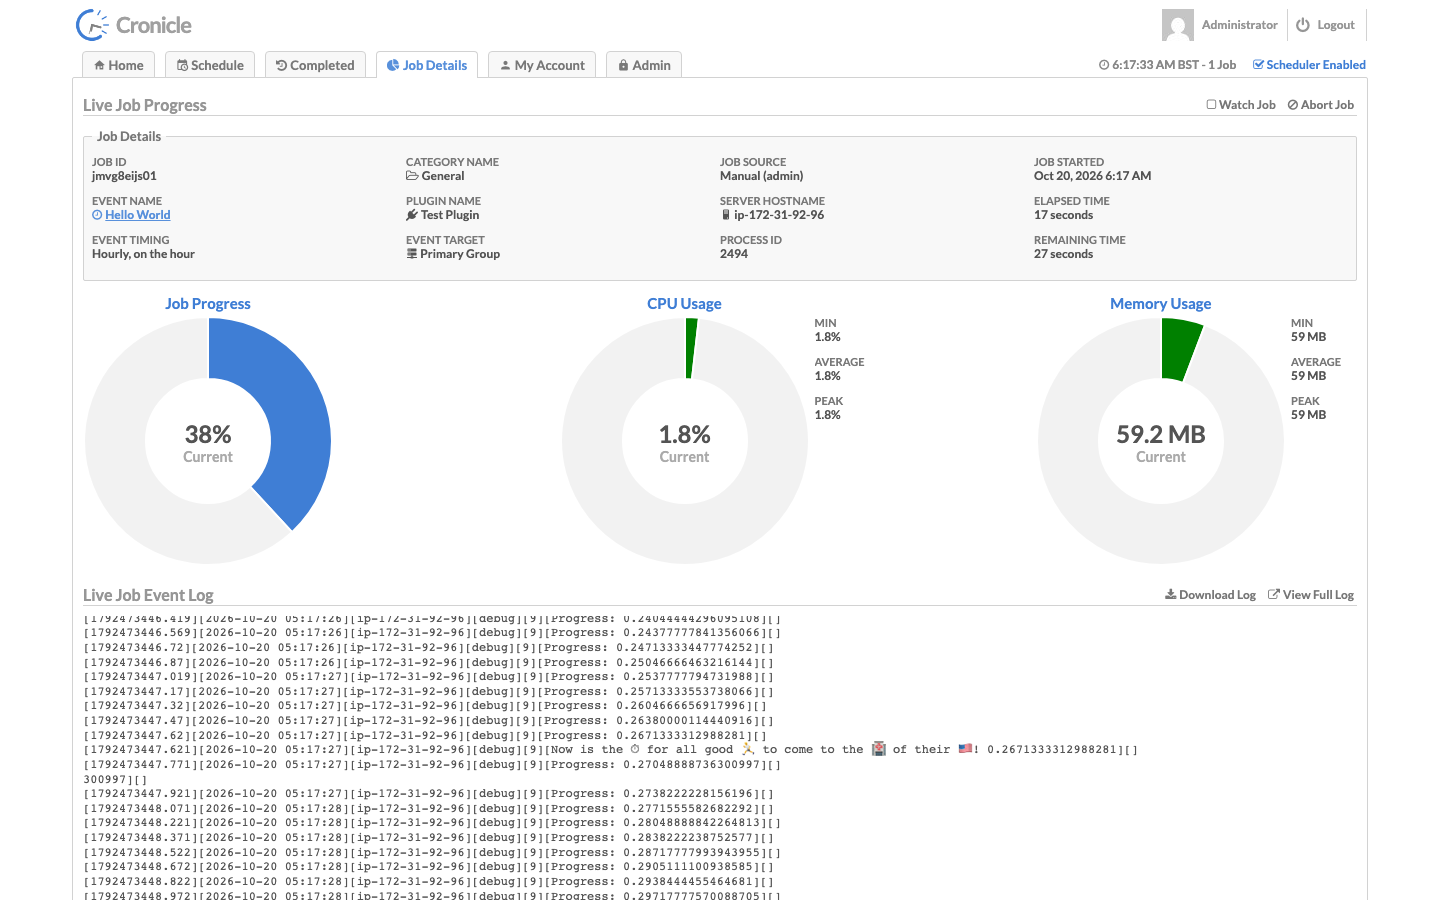The image size is (1440, 900).
Task: Click the Job Progress donut chart
Action: [x=208, y=441]
